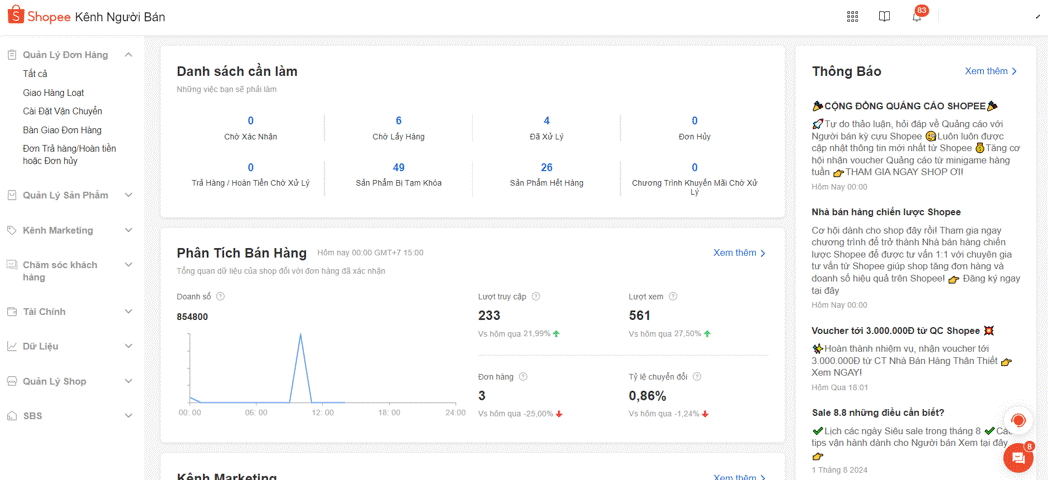Click the peak on the sales chart
The height and width of the screenshot is (480, 1048).
coord(300,335)
